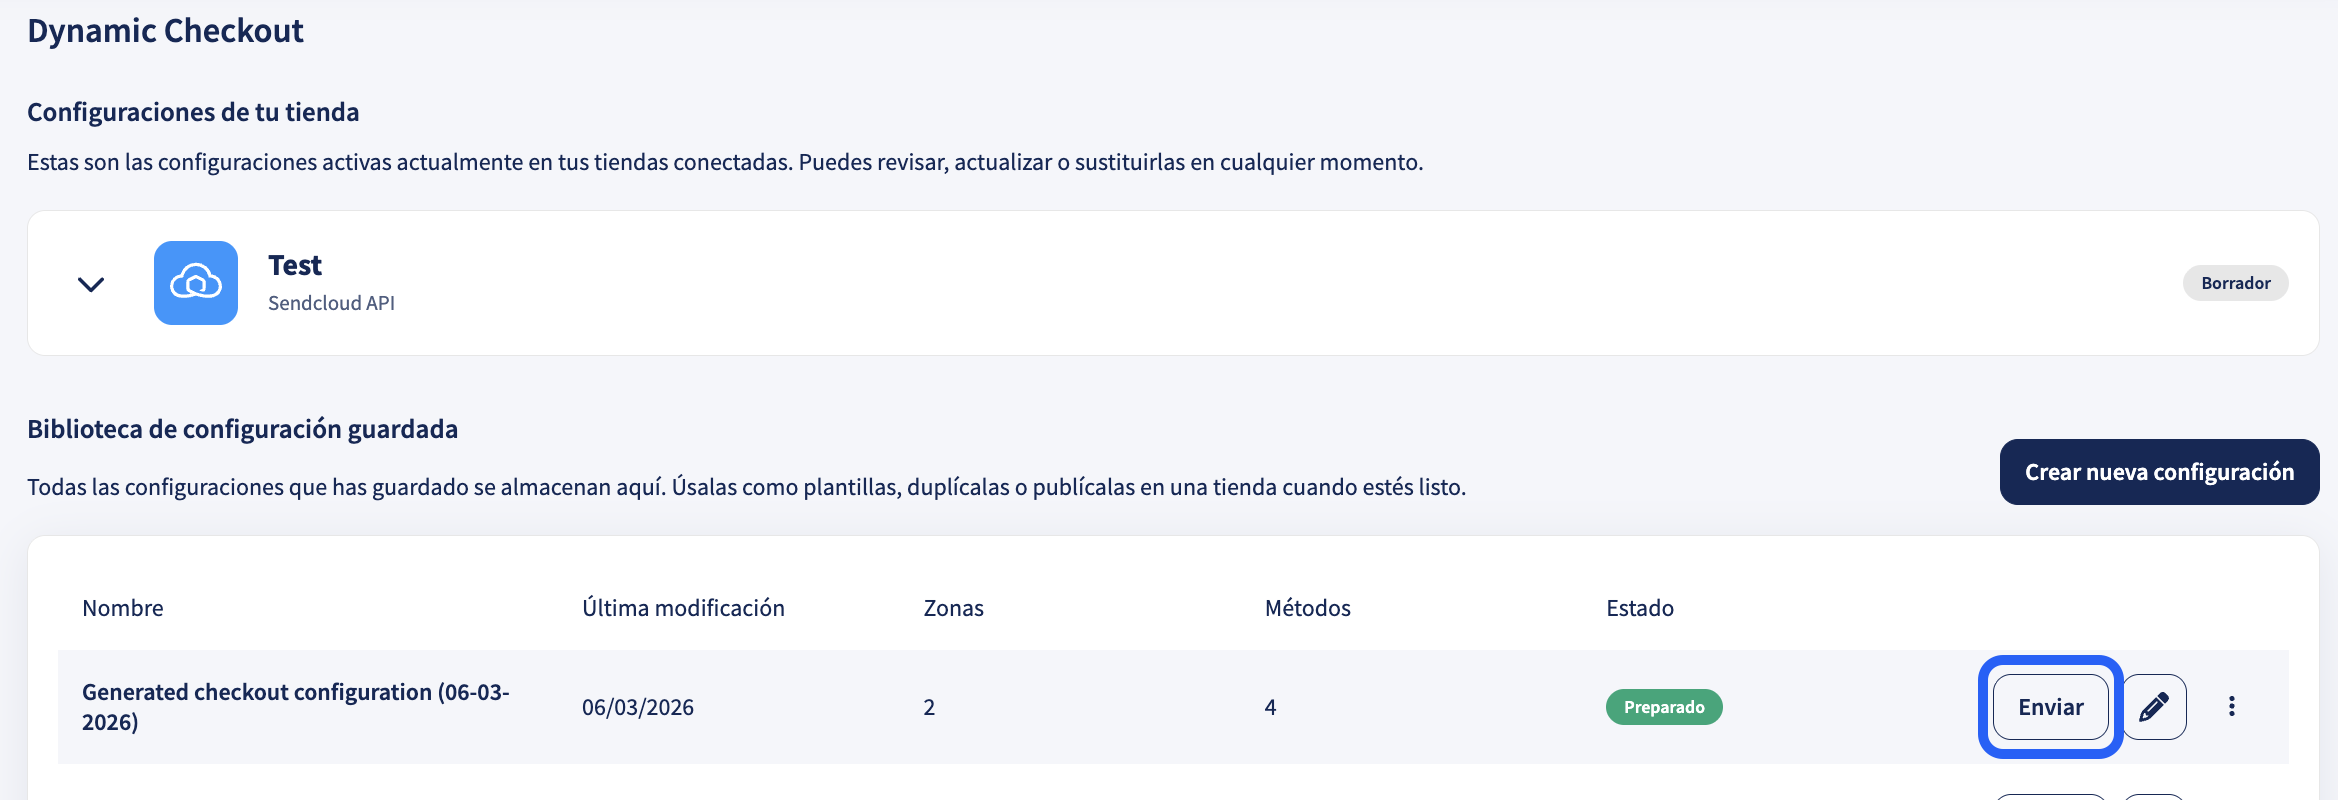Send the generated configuration with Enviar
Image resolution: width=2338 pixels, height=800 pixels.
[x=2050, y=707]
